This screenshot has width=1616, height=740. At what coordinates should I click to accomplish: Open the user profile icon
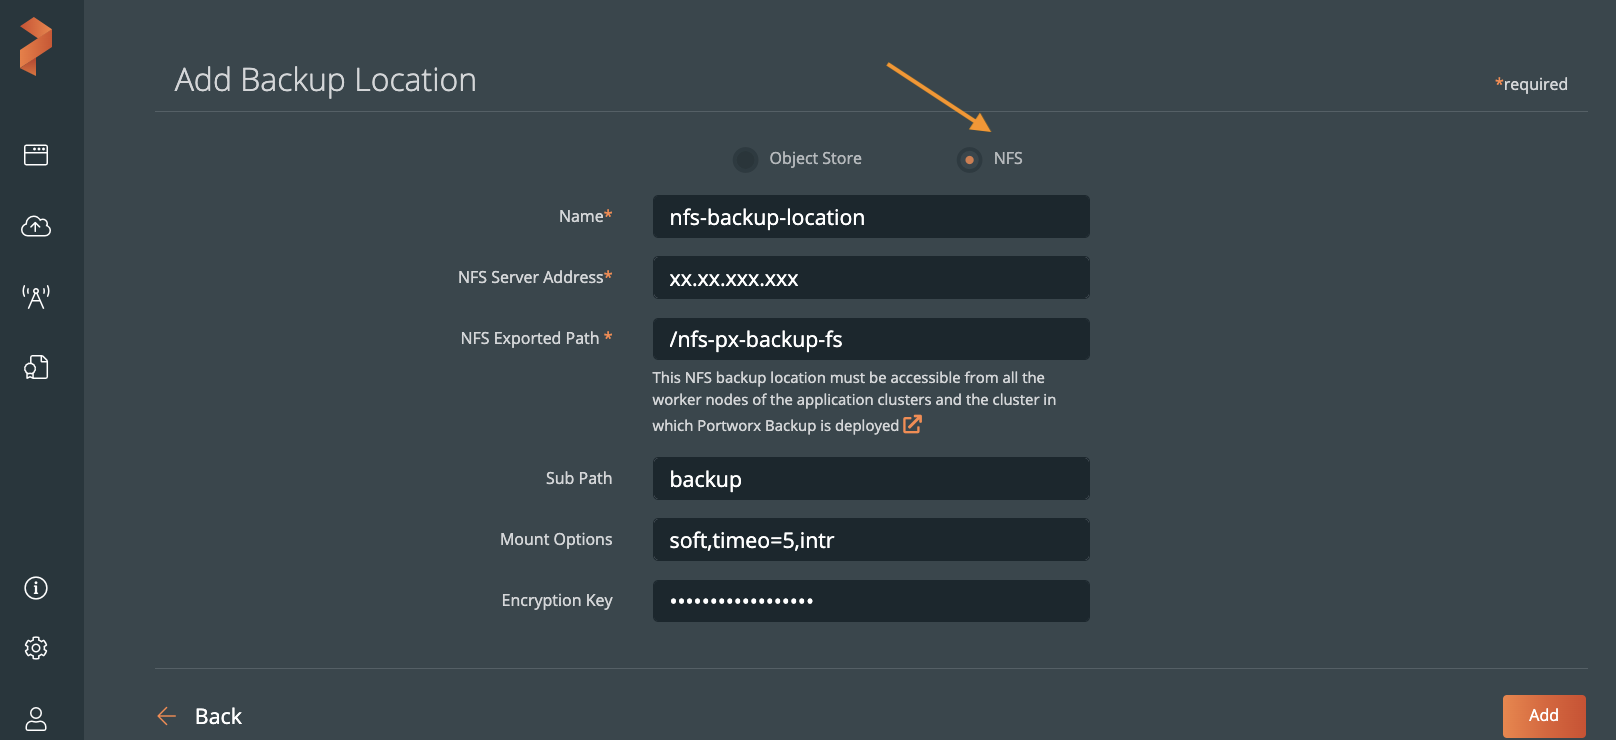[x=36, y=718]
